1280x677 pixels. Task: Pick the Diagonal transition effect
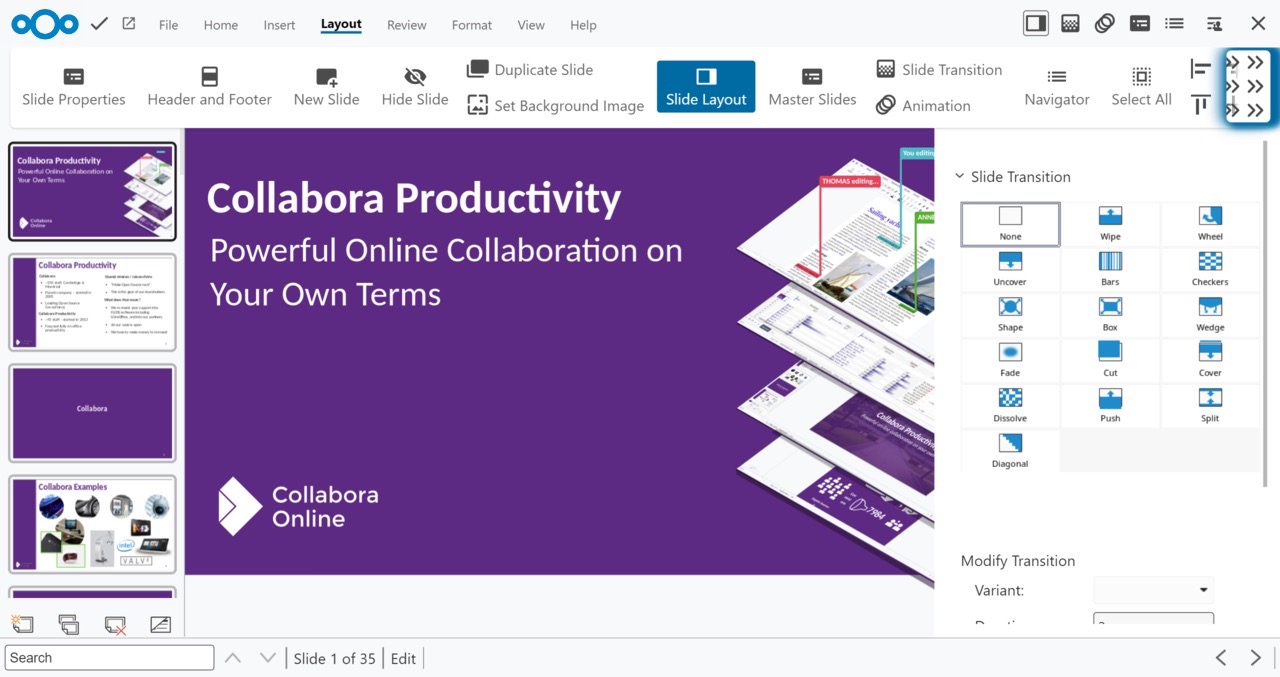[1010, 450]
